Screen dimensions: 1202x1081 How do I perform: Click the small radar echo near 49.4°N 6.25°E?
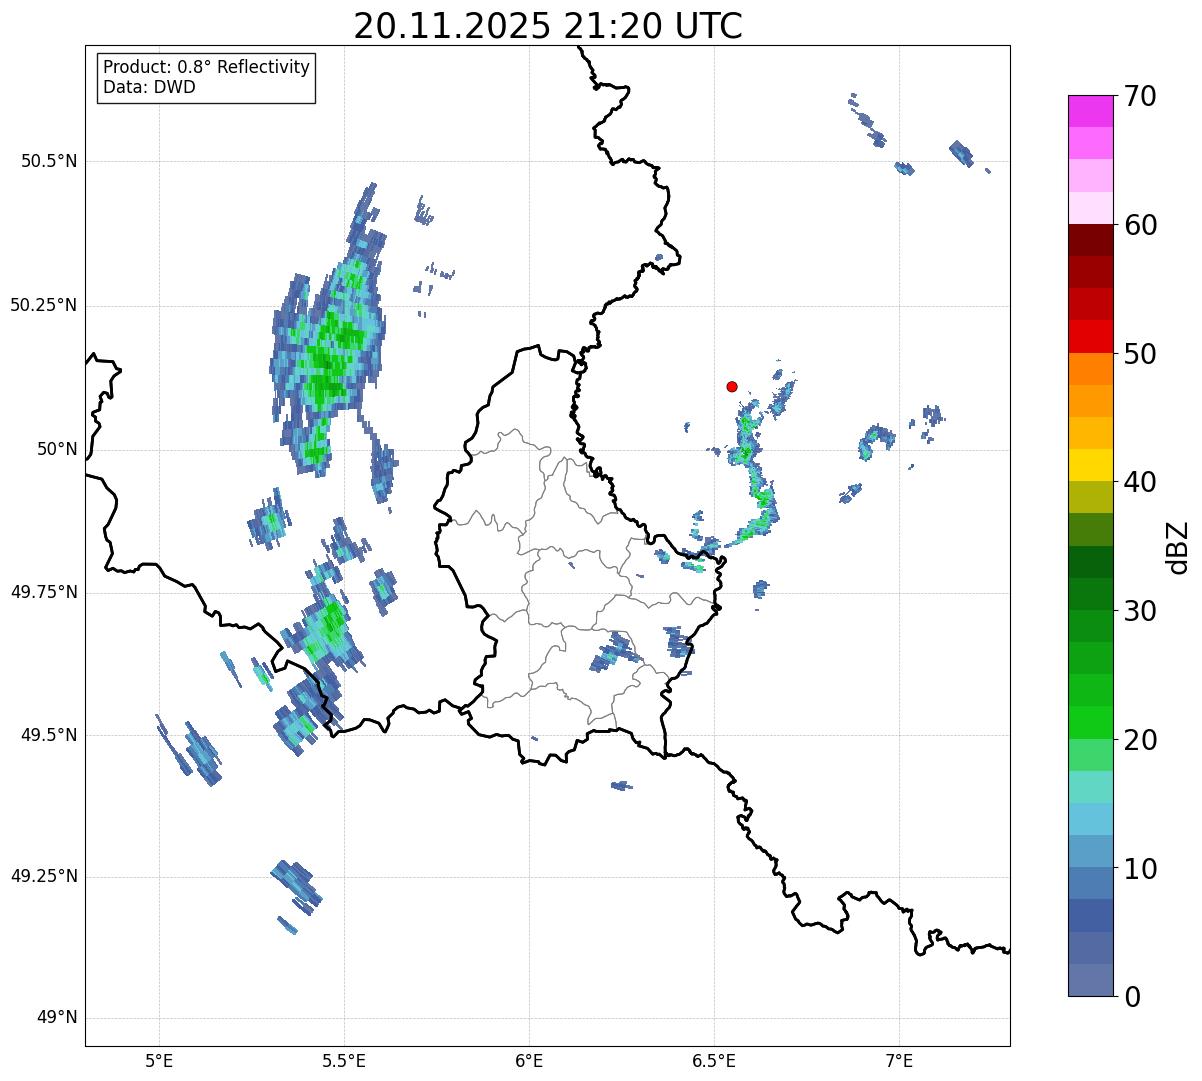pyautogui.click(x=622, y=786)
